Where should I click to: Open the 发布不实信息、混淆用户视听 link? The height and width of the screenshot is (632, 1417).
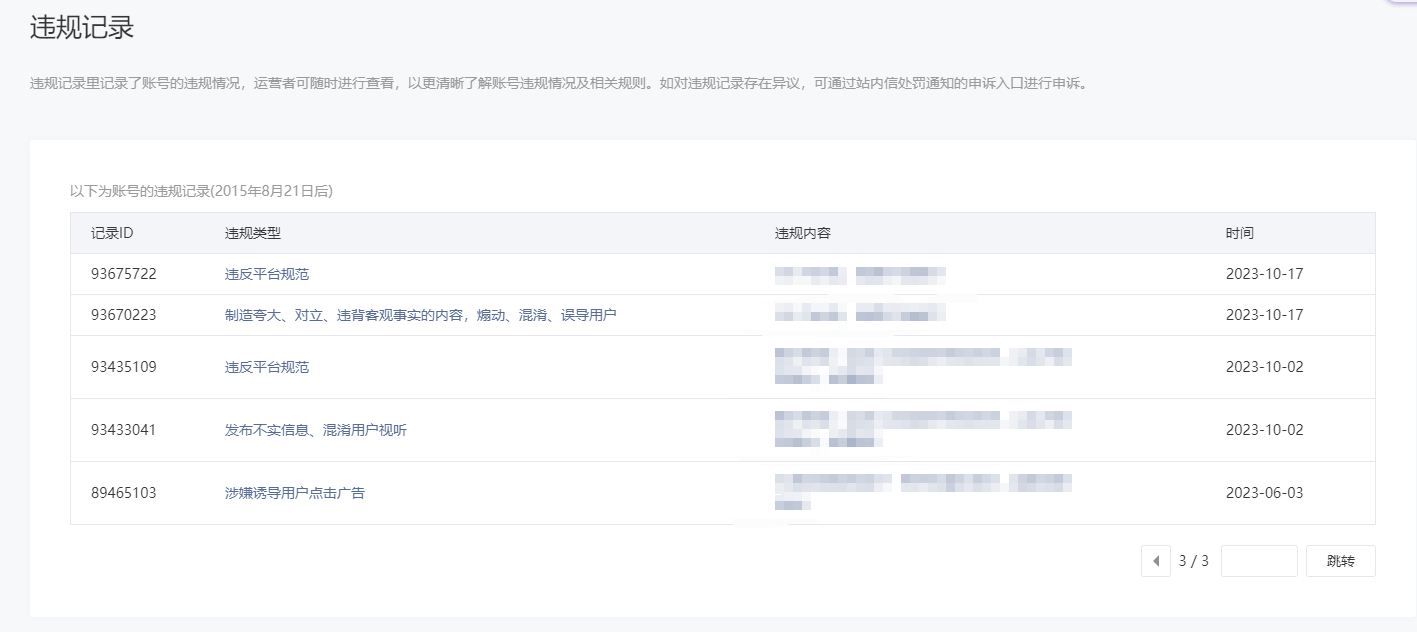point(315,430)
